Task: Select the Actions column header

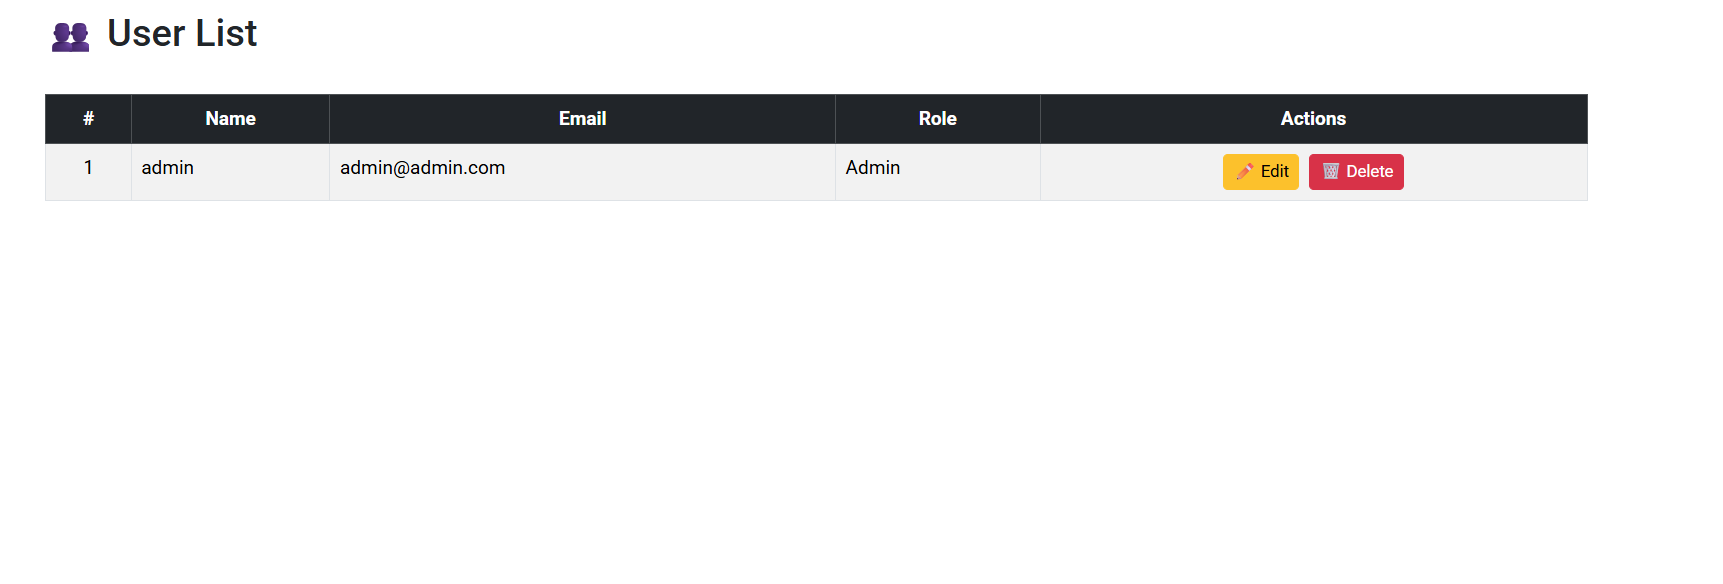Action: coord(1313,119)
